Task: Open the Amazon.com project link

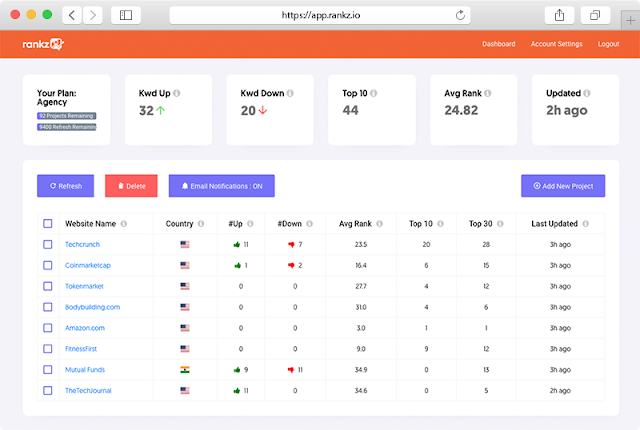Action: click(85, 328)
